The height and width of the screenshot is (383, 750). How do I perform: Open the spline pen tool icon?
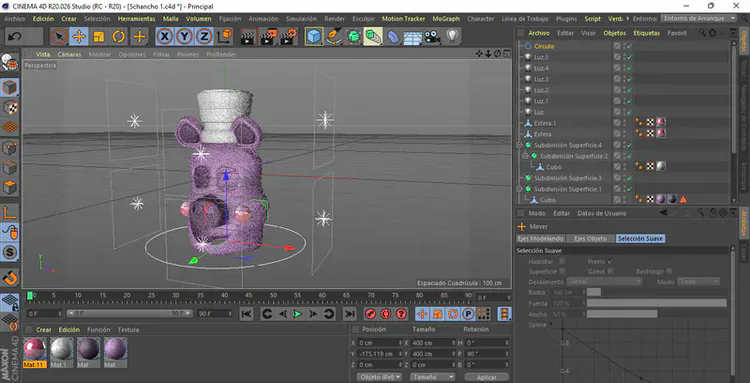(333, 36)
